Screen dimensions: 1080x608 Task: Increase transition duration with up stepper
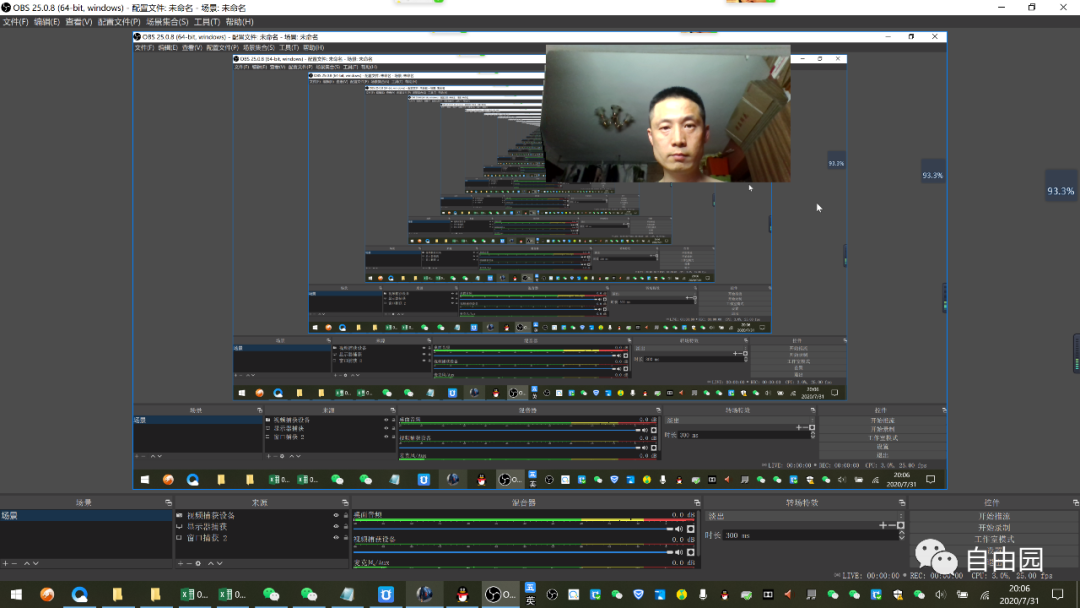[902, 533]
